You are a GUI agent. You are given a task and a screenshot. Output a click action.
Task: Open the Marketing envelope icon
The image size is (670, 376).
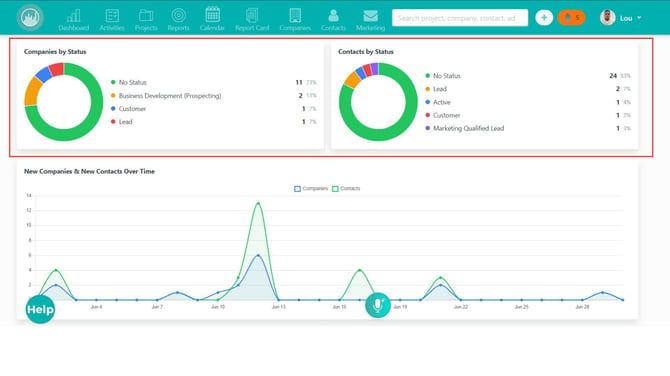tap(370, 16)
